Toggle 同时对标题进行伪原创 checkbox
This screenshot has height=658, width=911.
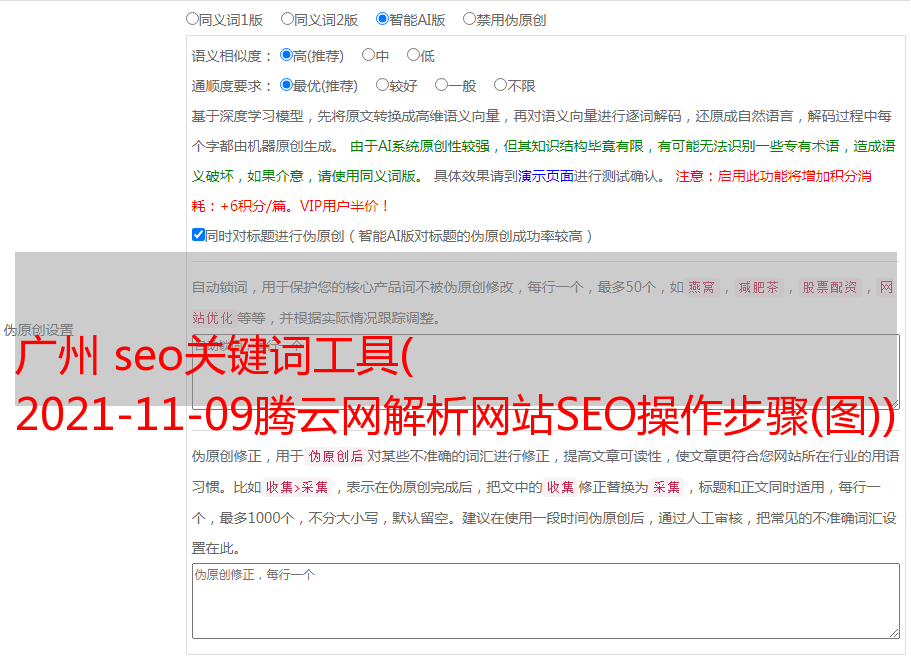pyautogui.click(x=198, y=235)
